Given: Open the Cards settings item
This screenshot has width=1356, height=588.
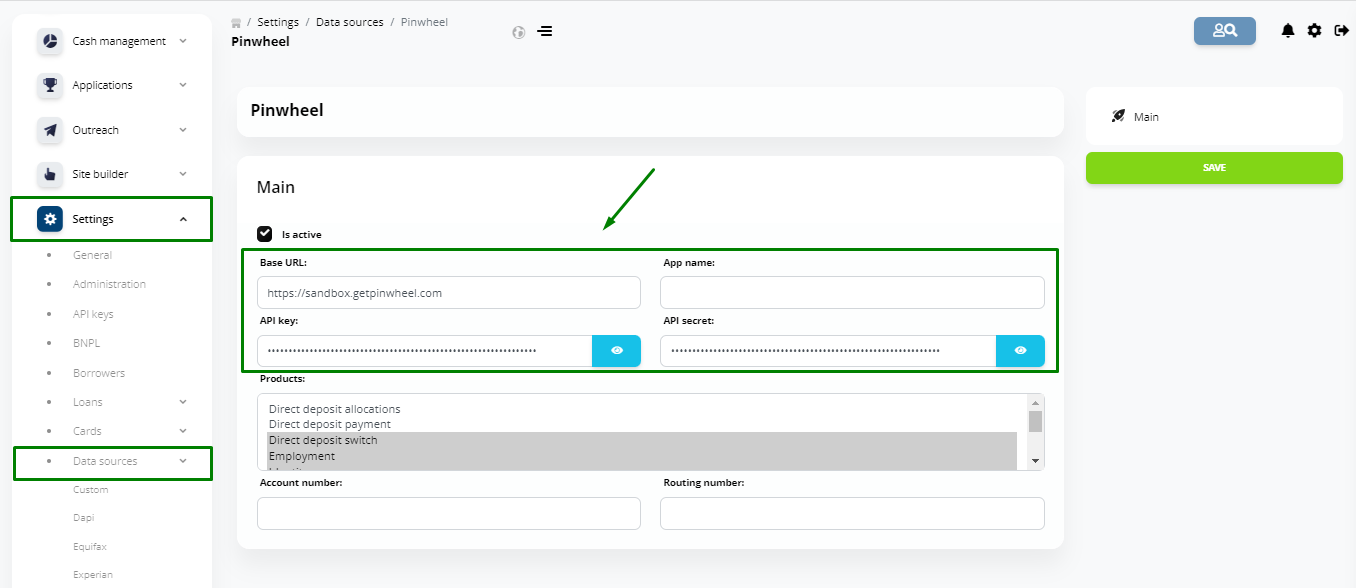Looking at the screenshot, I should [x=87, y=431].
